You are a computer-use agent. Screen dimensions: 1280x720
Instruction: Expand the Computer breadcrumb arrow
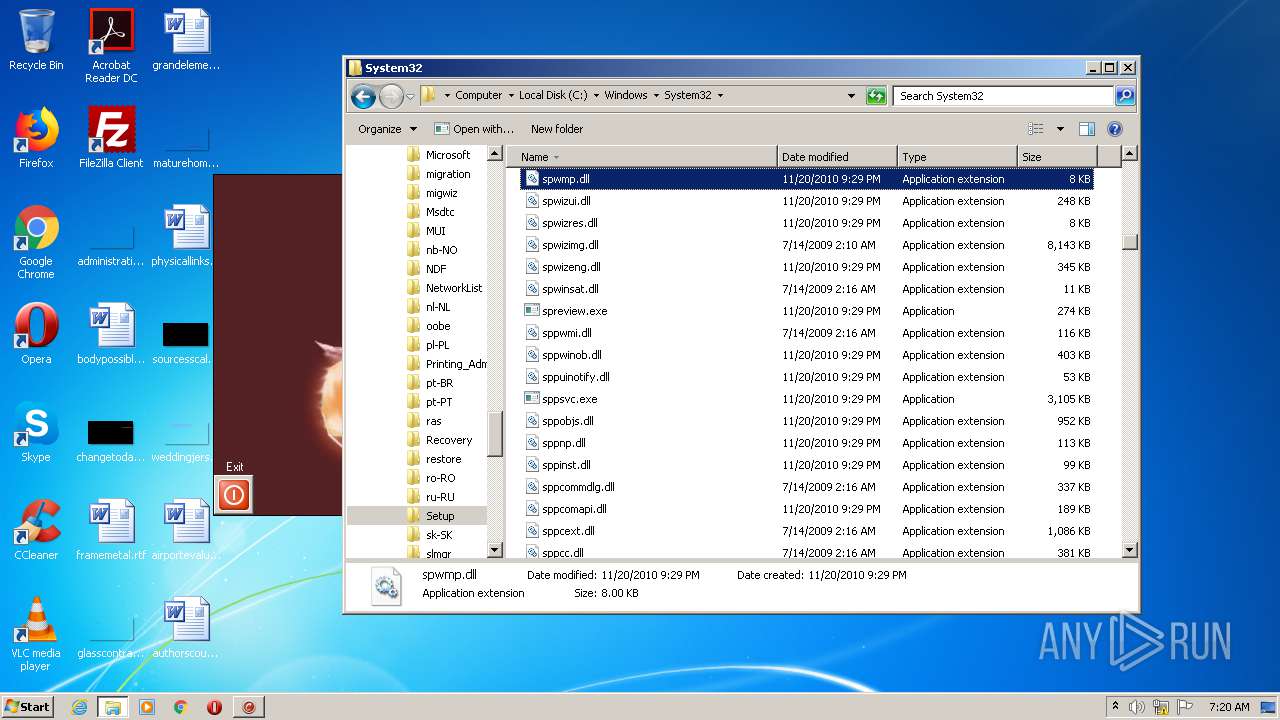pyautogui.click(x=510, y=96)
